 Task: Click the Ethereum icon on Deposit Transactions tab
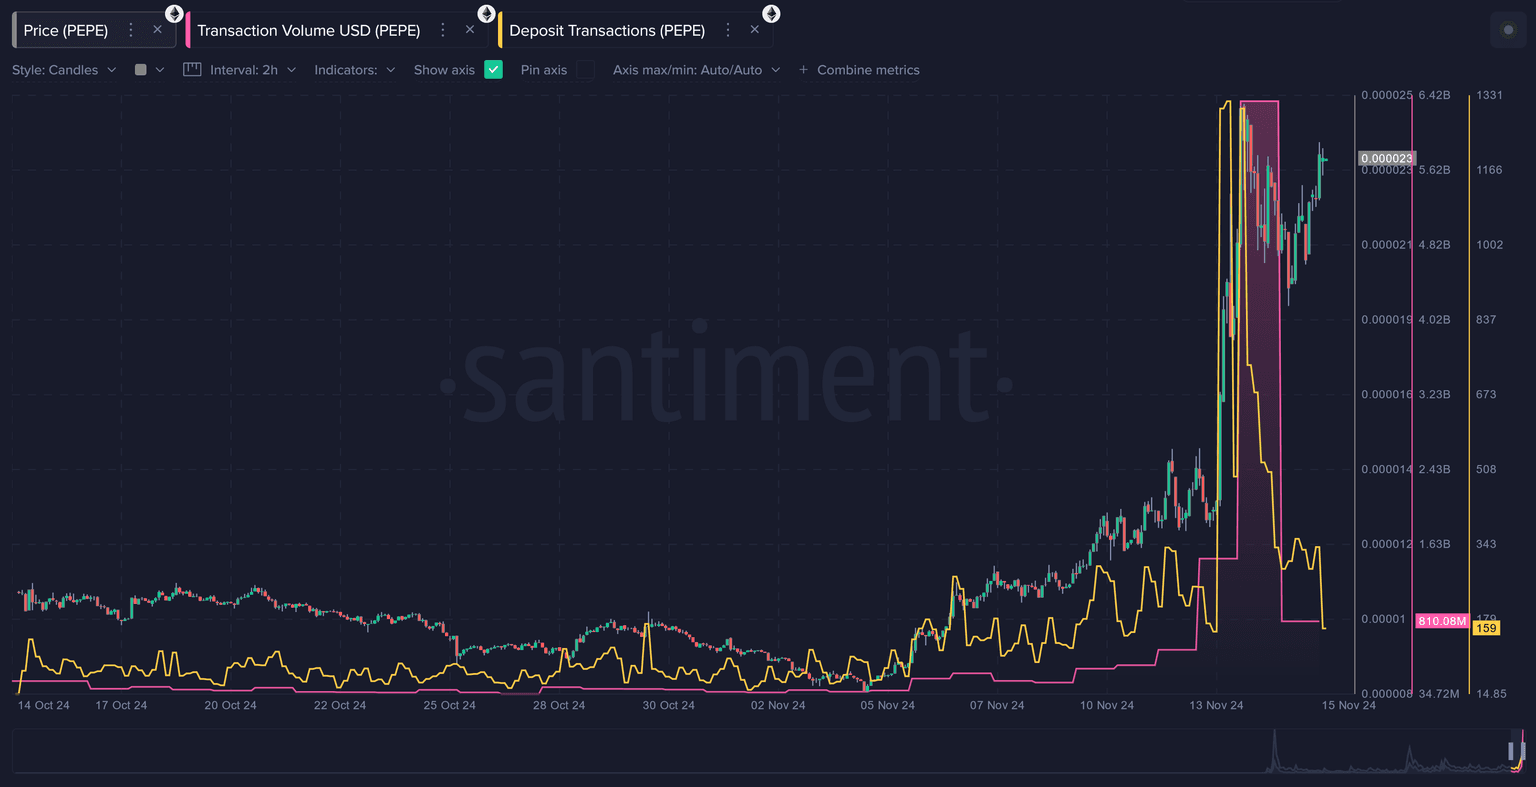[x=771, y=14]
